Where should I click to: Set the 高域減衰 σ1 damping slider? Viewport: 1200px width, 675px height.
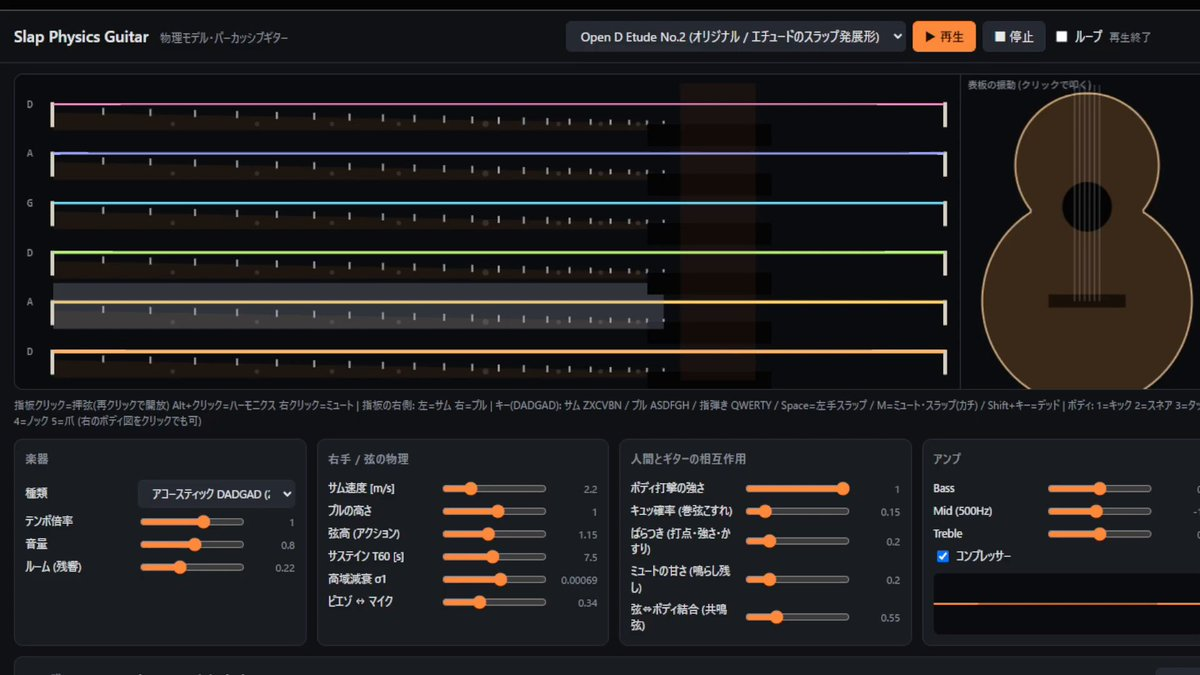coord(495,579)
